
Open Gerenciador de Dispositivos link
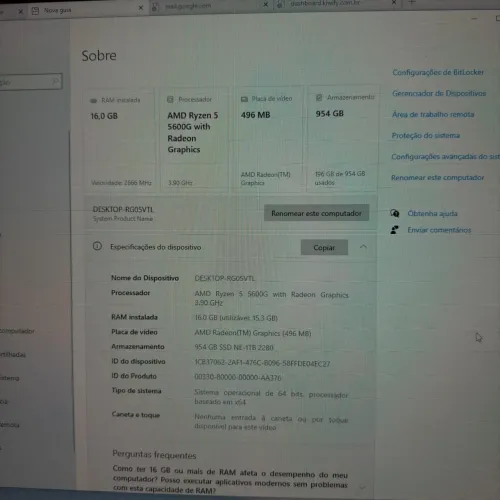click(x=439, y=93)
